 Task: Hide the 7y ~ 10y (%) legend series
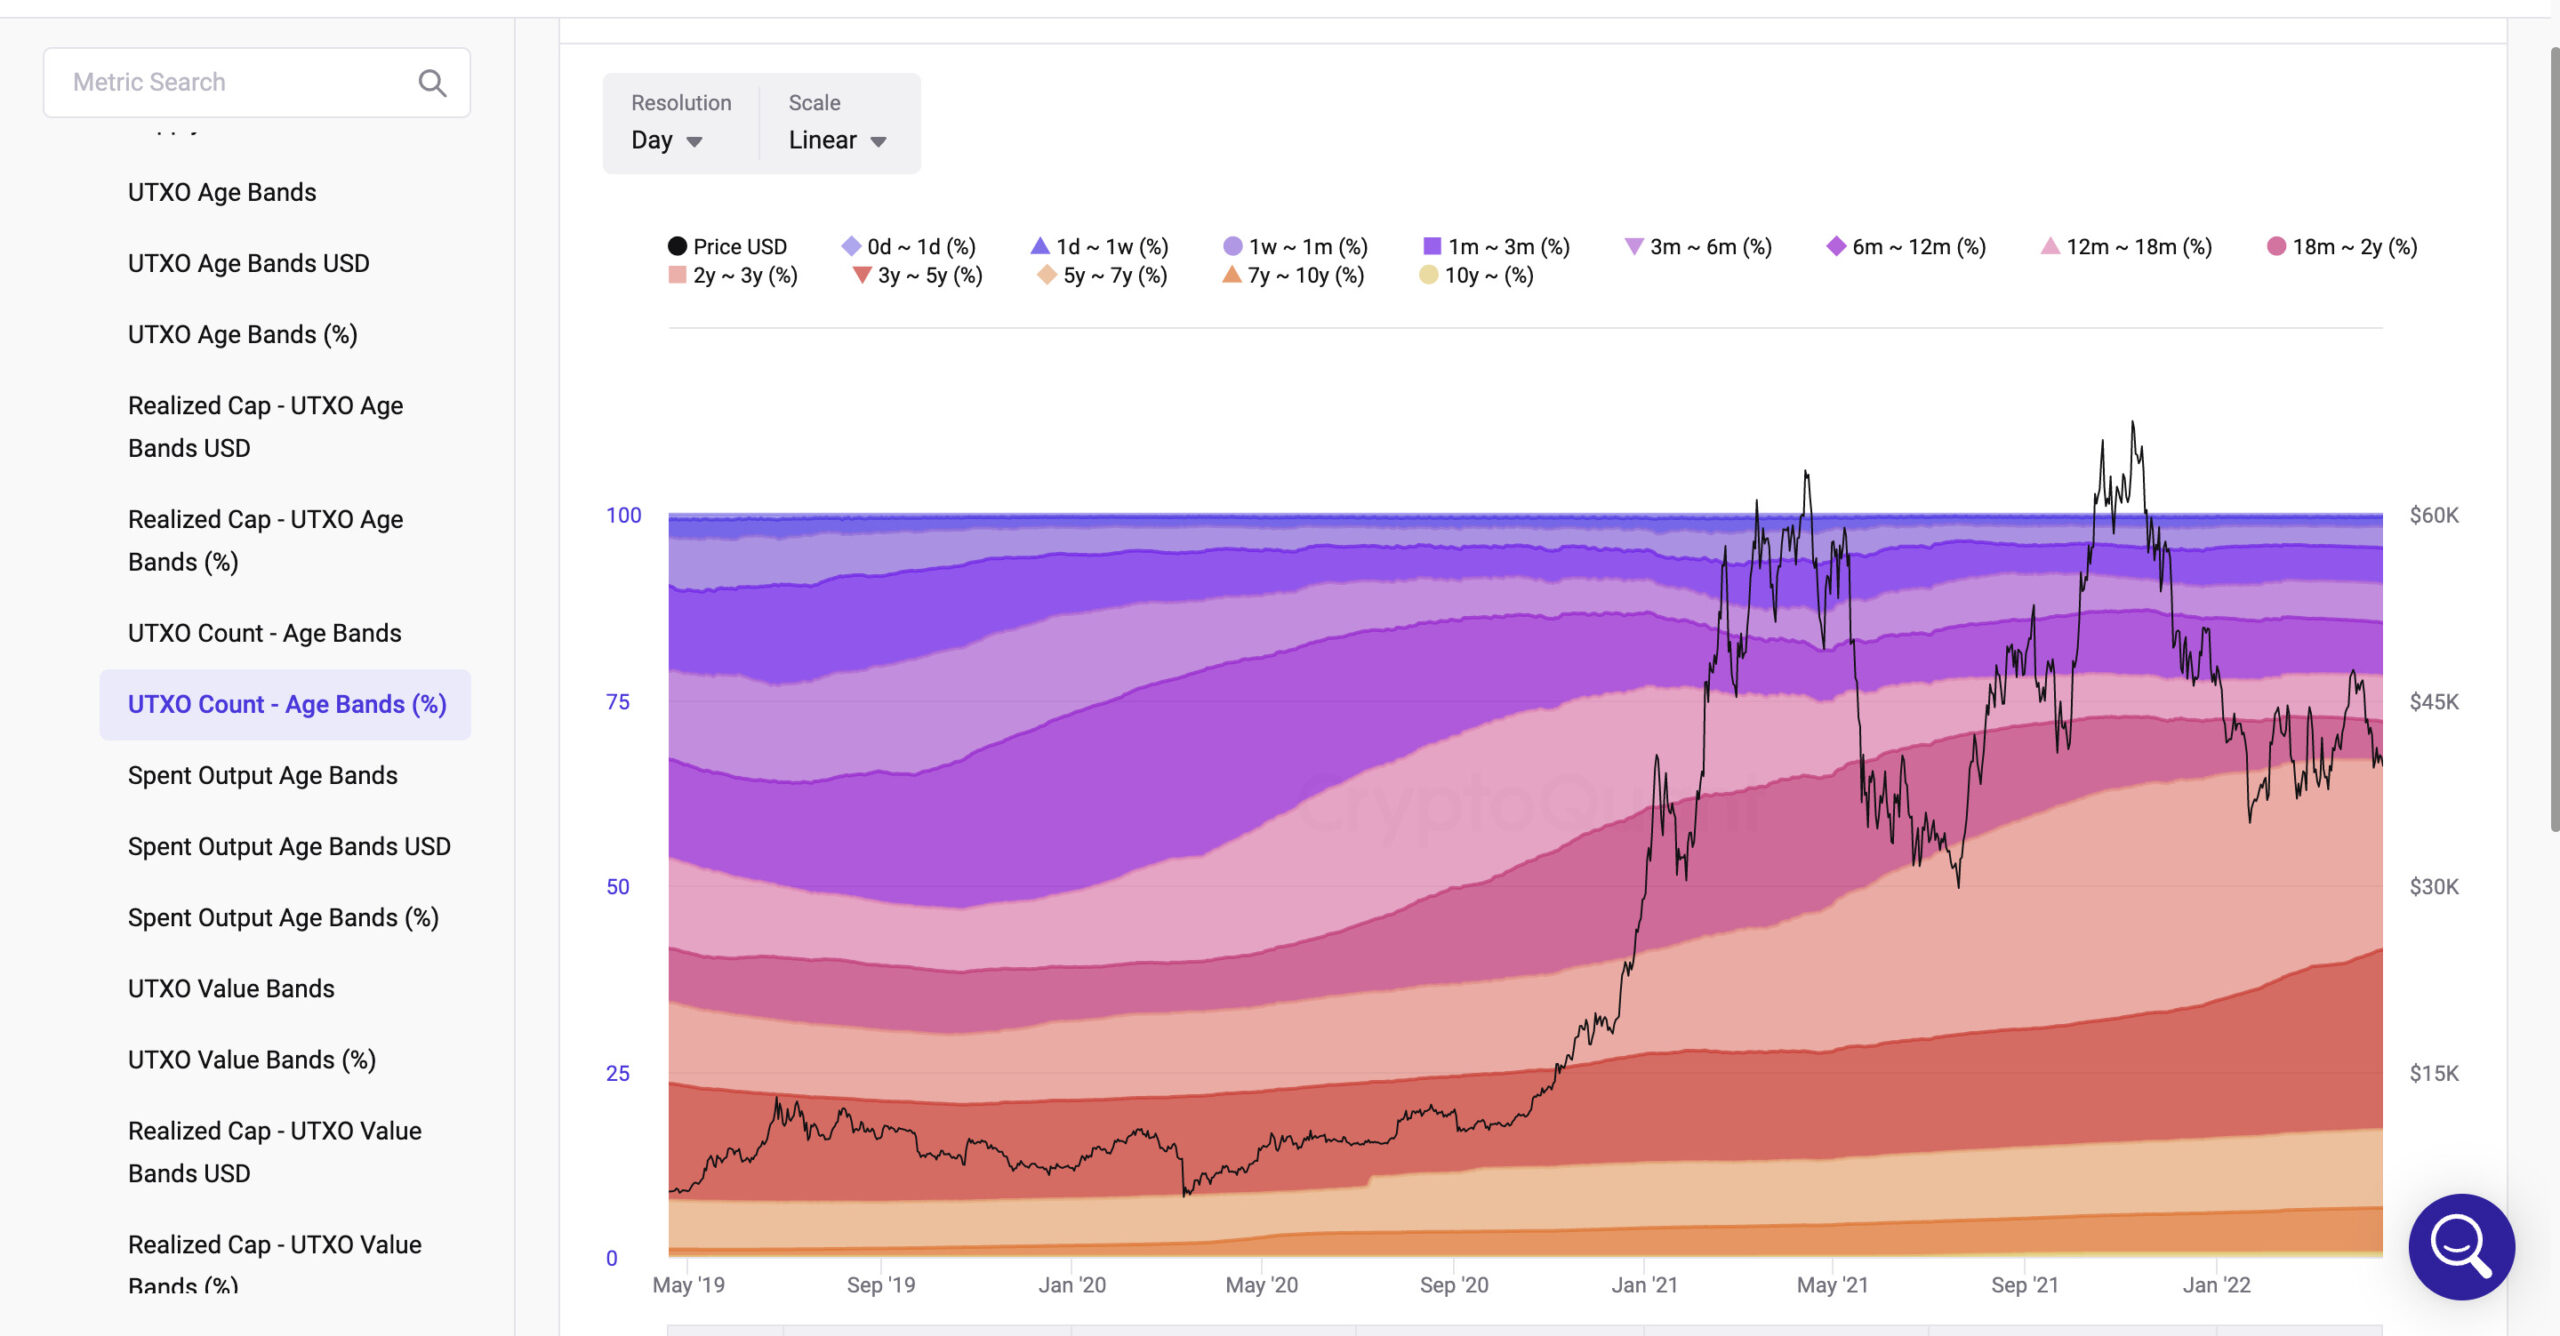[x=1293, y=275]
